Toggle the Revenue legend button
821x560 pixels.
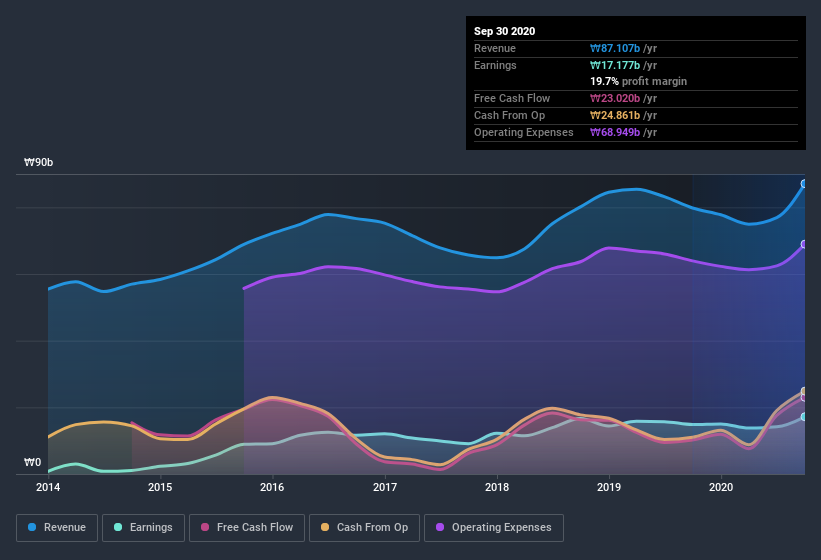[x=57, y=528]
